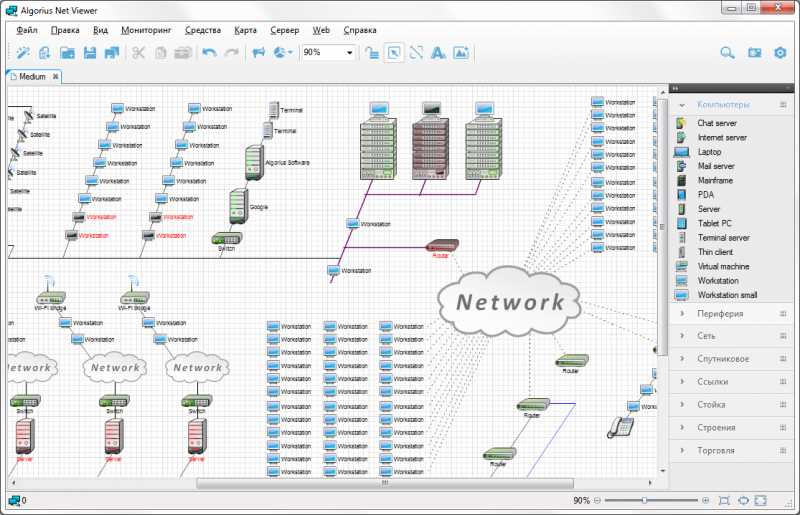Click the save all icon
800x515 pixels.
pyautogui.click(x=112, y=53)
